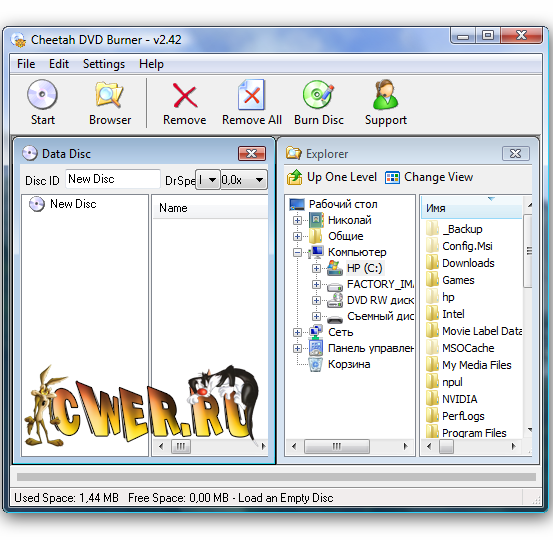Select the Movie Label Data folder
This screenshot has height=540, width=554.
point(482,331)
